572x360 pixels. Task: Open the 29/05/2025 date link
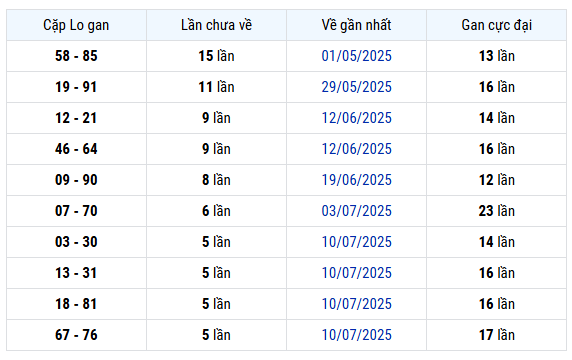(x=356, y=87)
